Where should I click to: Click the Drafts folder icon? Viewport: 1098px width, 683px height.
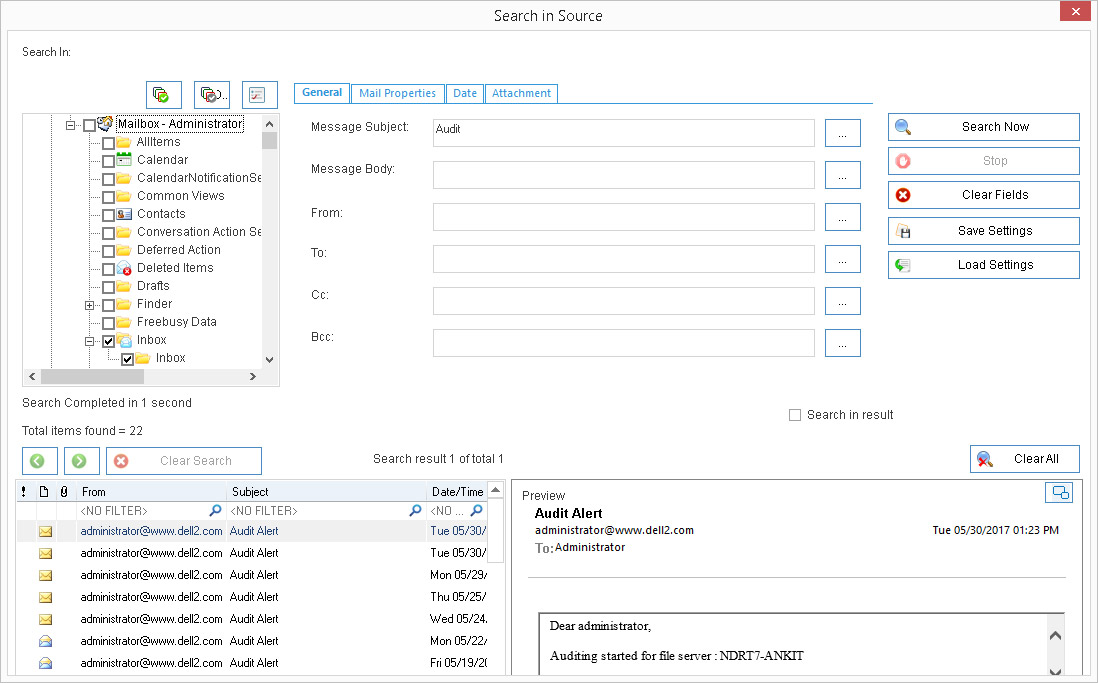124,286
